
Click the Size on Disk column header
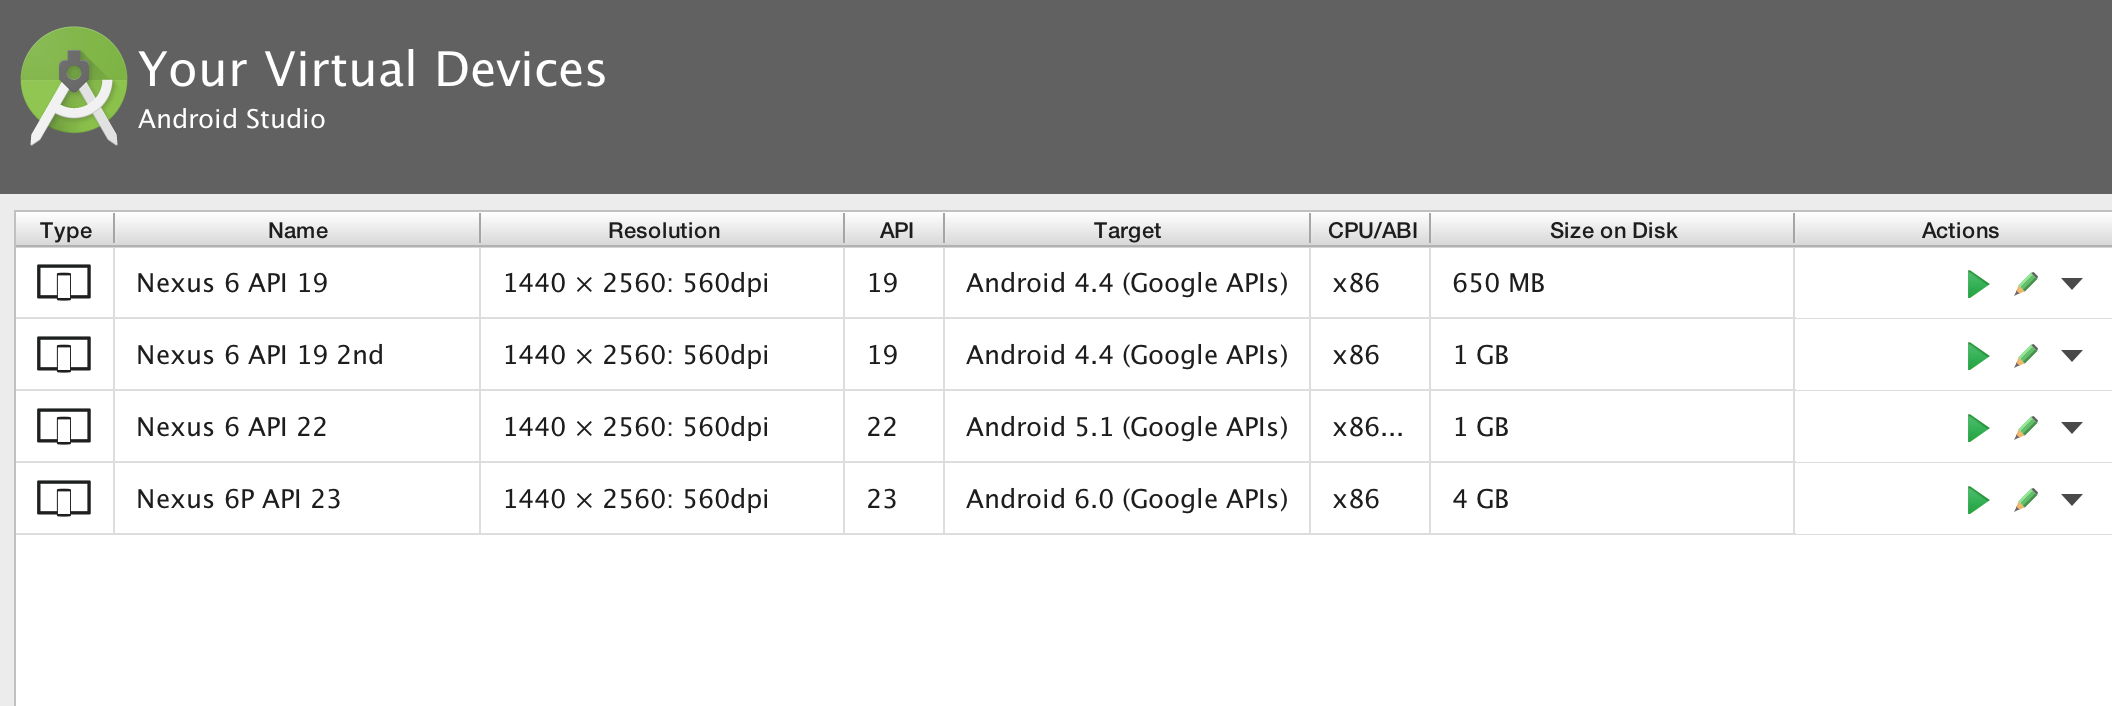pyautogui.click(x=1612, y=230)
